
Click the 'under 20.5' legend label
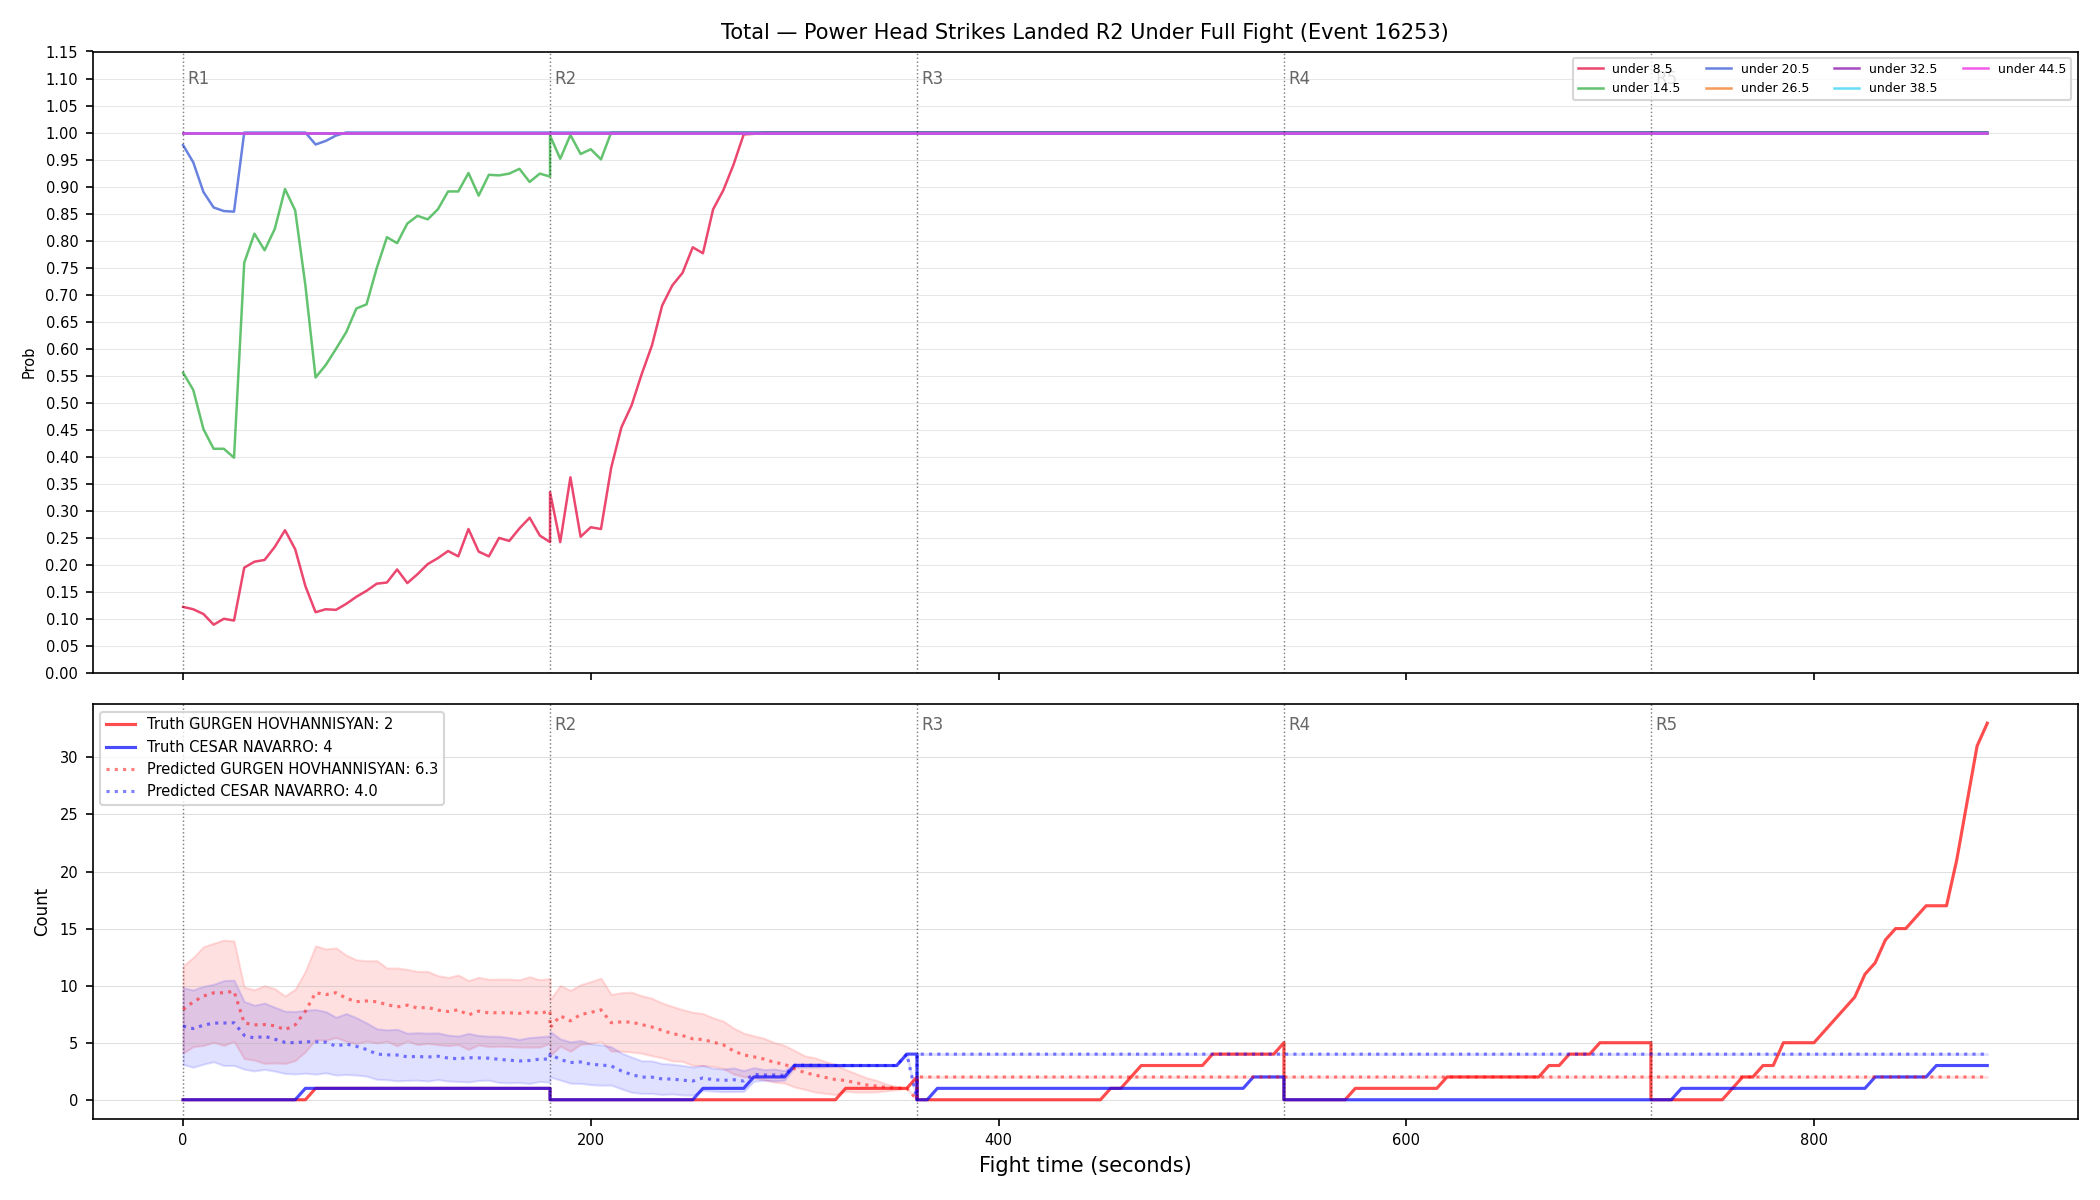[1775, 69]
